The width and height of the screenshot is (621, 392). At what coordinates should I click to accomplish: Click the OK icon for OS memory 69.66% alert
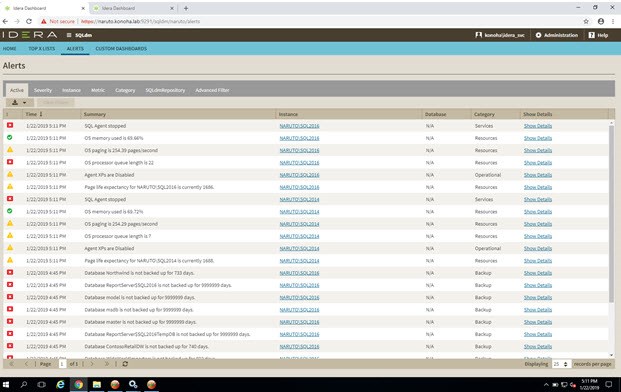click(10, 137)
